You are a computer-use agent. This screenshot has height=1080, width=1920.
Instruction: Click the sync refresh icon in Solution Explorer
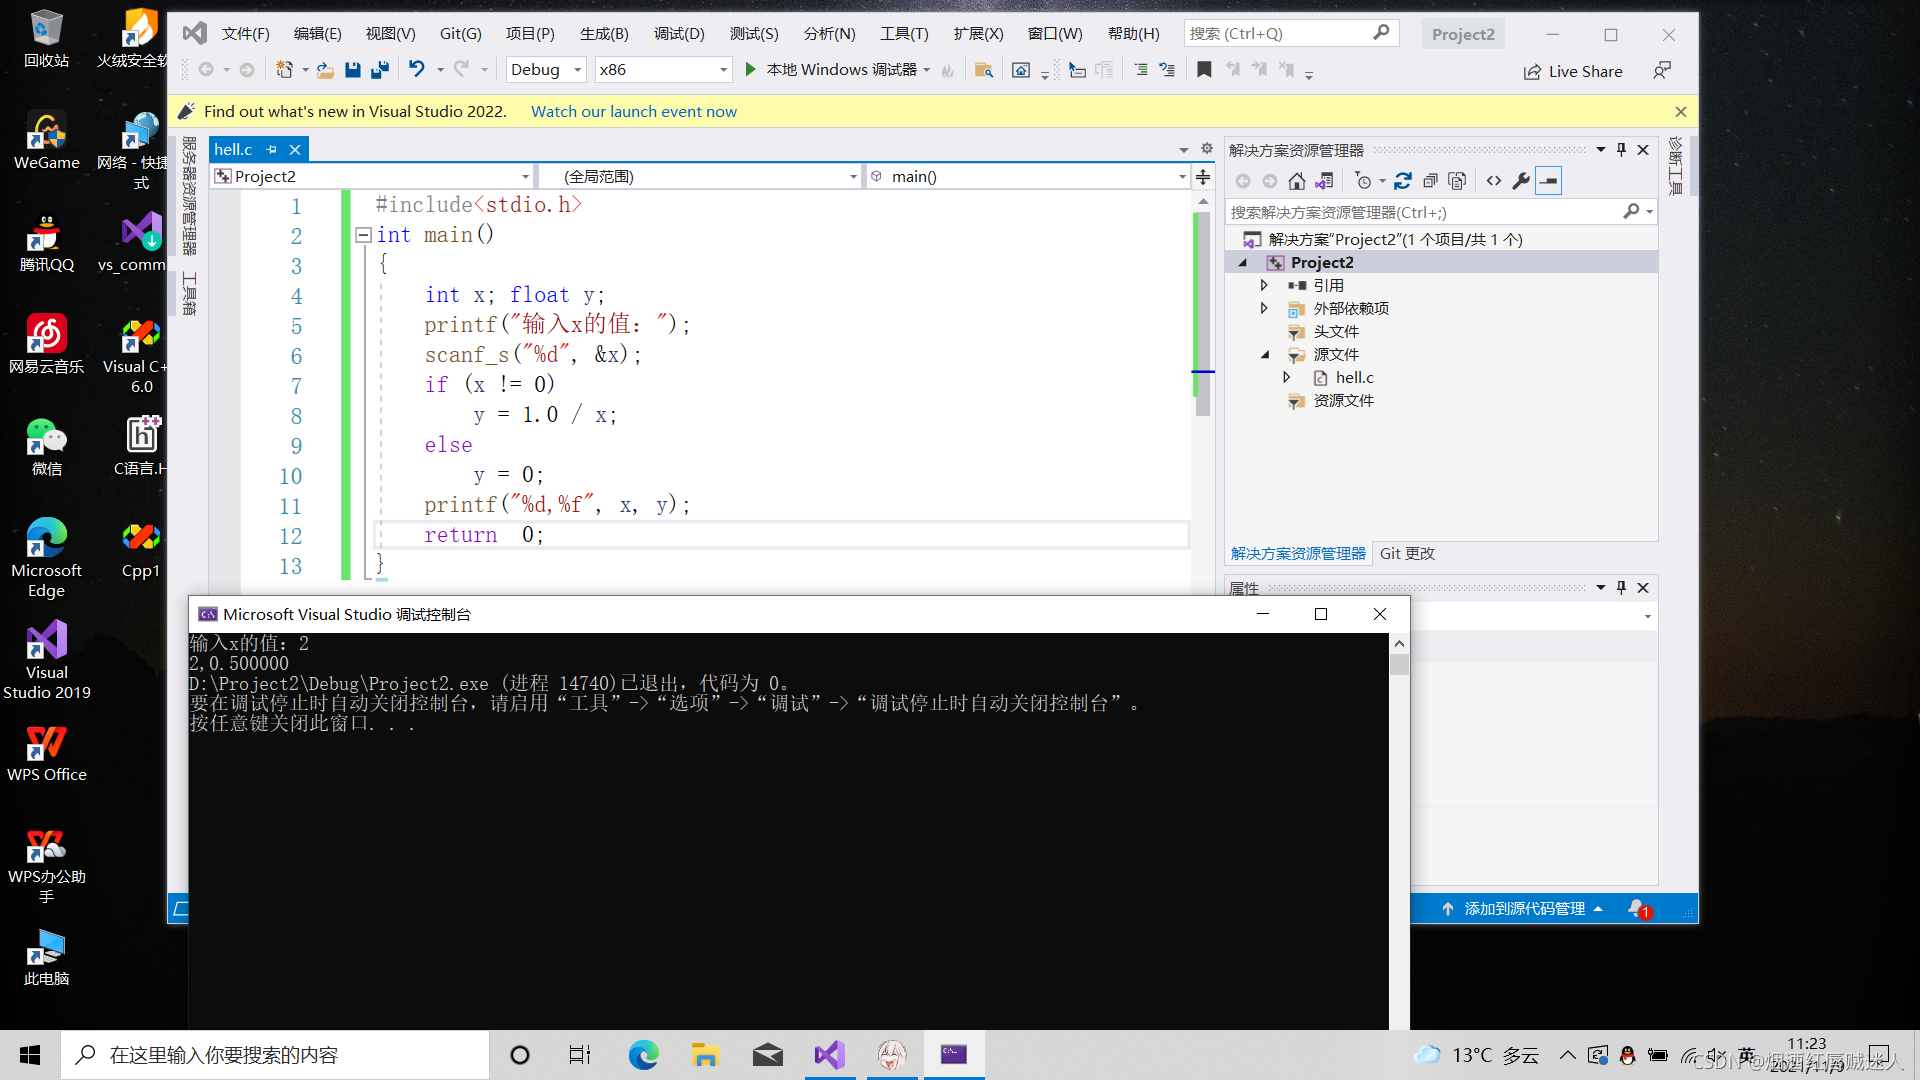tap(1403, 181)
